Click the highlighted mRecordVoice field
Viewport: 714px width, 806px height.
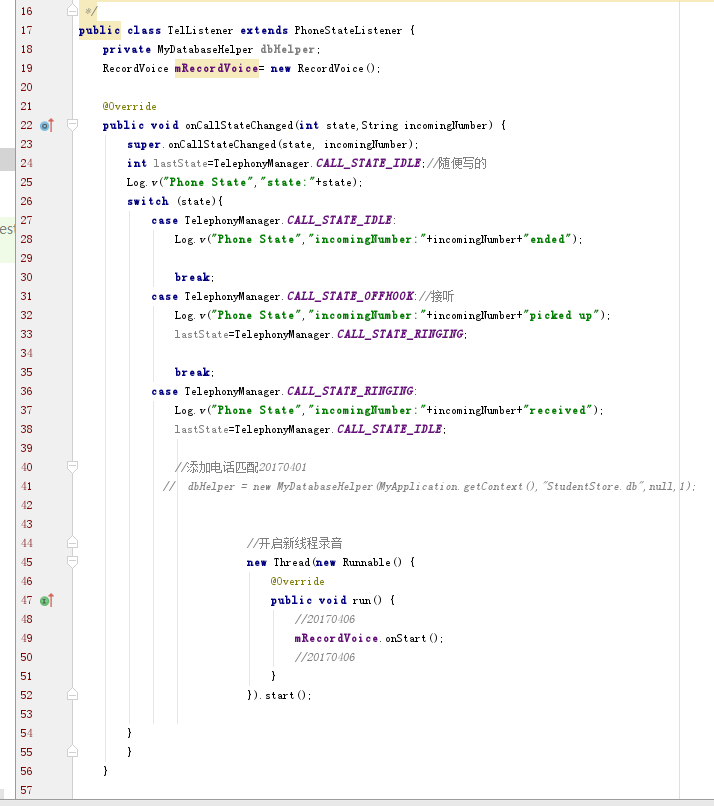(216, 68)
